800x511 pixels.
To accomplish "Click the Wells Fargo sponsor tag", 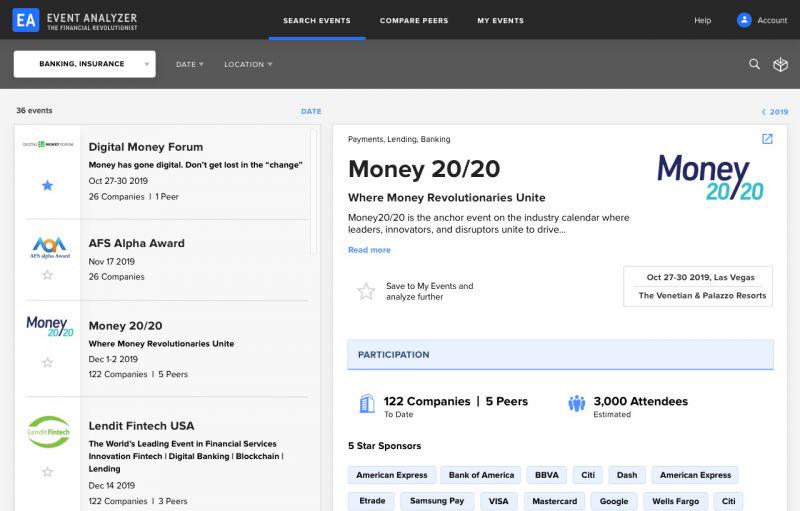I will pyautogui.click(x=676, y=501).
